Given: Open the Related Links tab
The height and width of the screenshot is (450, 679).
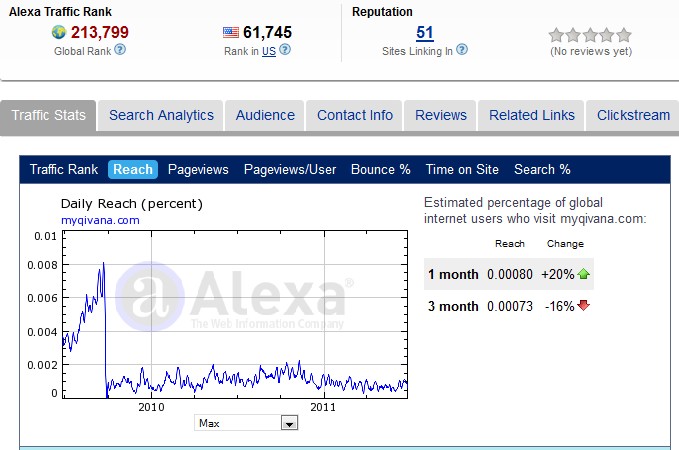Looking at the screenshot, I should (532, 115).
